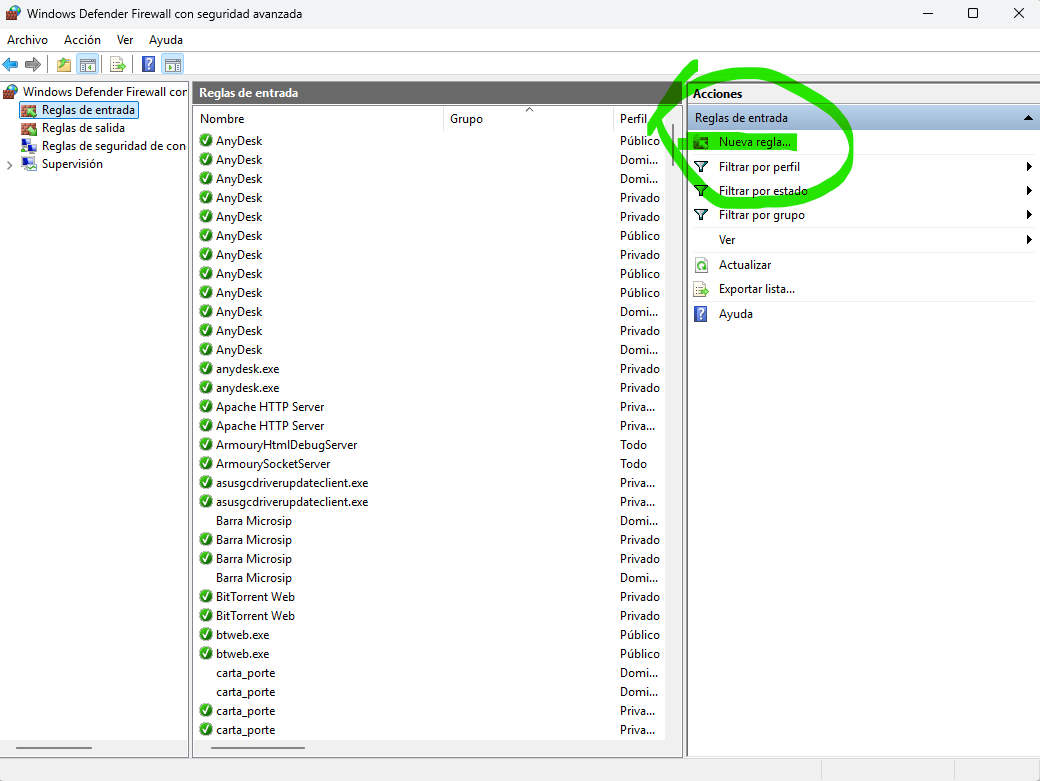Open the Ayuda menu in menu bar
The height and width of the screenshot is (781, 1040).
pos(166,40)
